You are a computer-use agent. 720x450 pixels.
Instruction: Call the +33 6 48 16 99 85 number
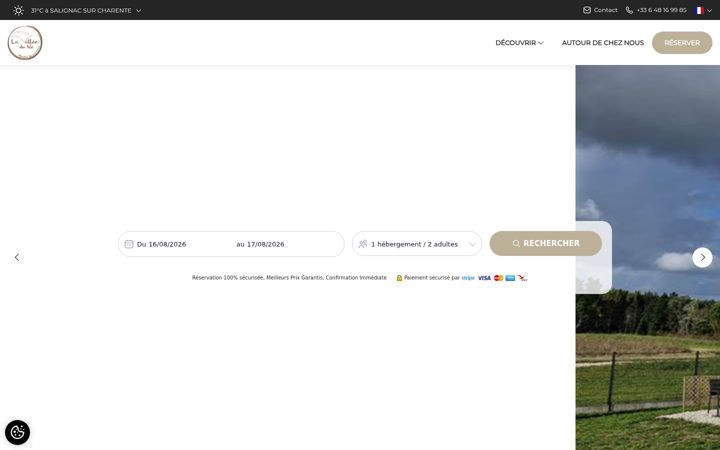pos(661,10)
